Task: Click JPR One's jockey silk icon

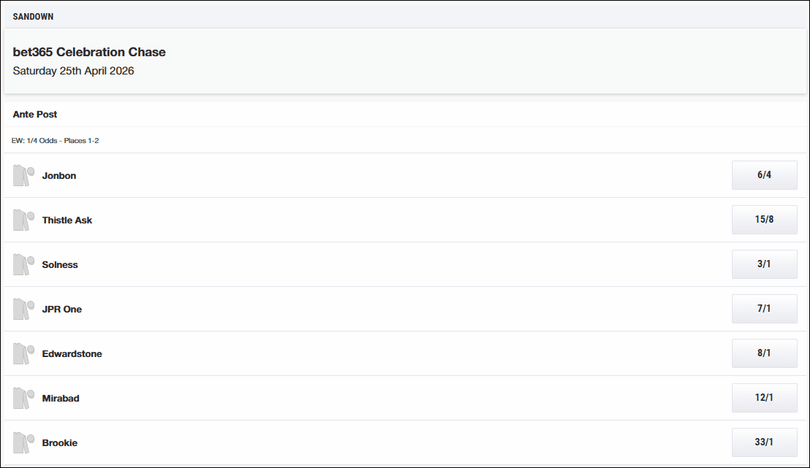Action: tap(23, 309)
